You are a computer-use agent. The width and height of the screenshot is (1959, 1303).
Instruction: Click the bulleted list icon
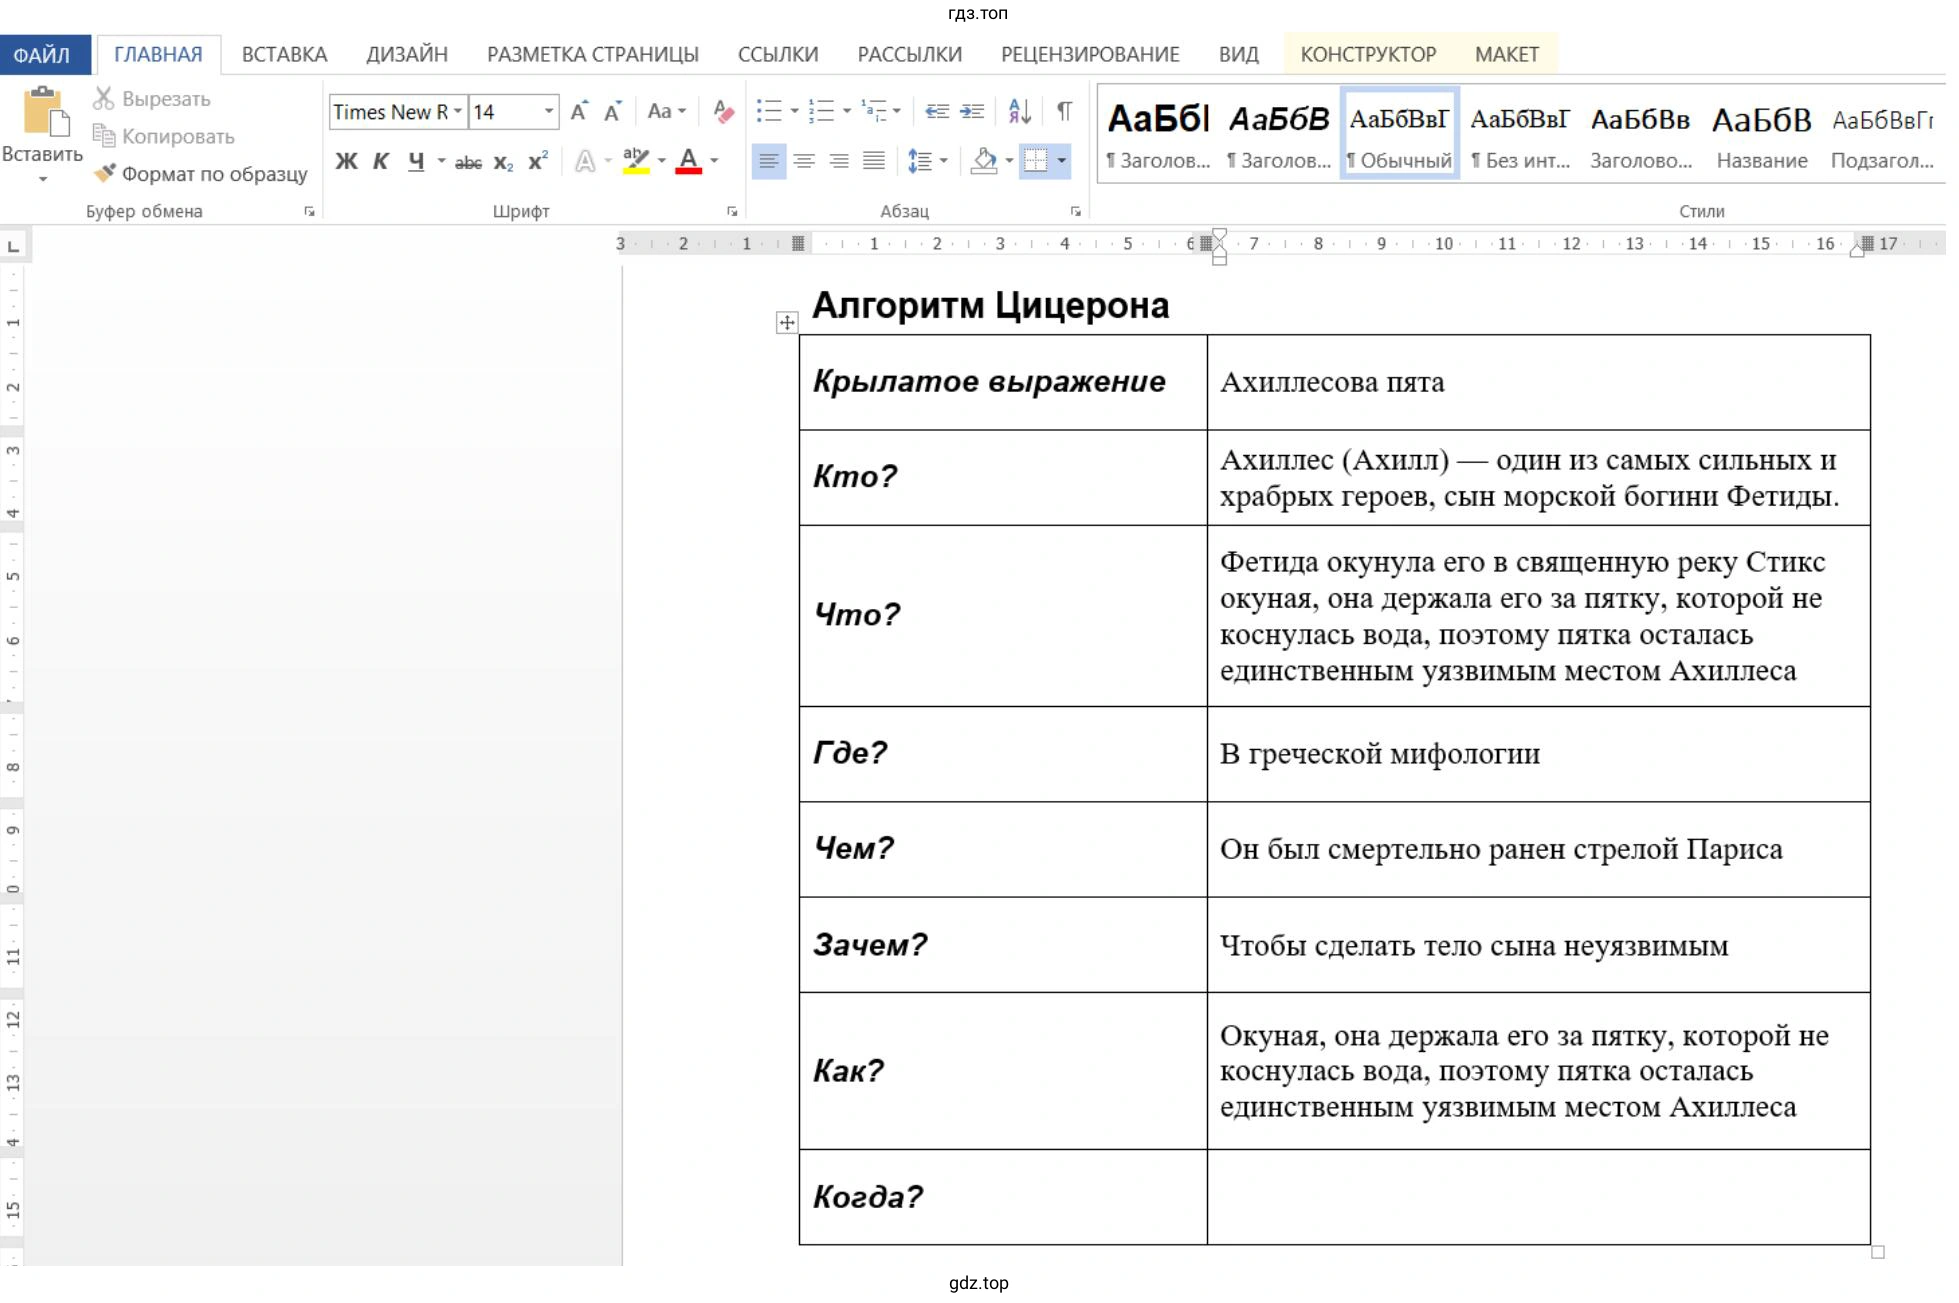768,111
